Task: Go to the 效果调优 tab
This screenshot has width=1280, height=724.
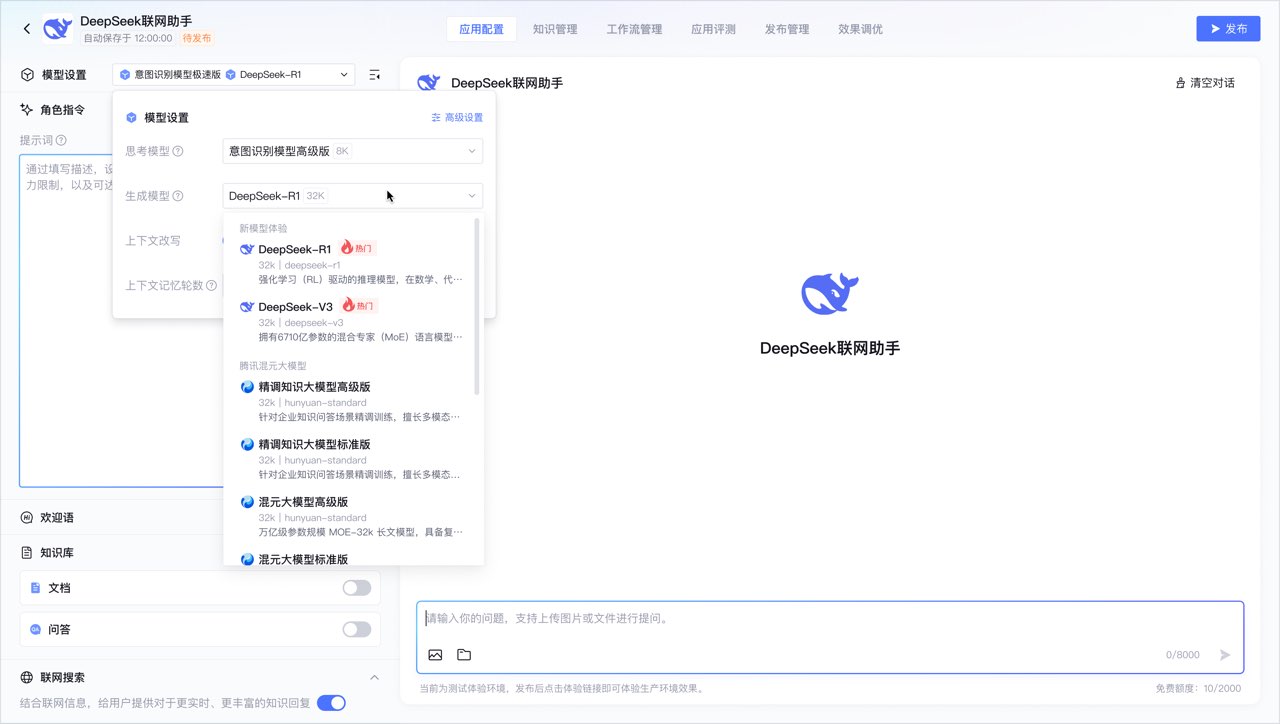Action: pos(861,29)
